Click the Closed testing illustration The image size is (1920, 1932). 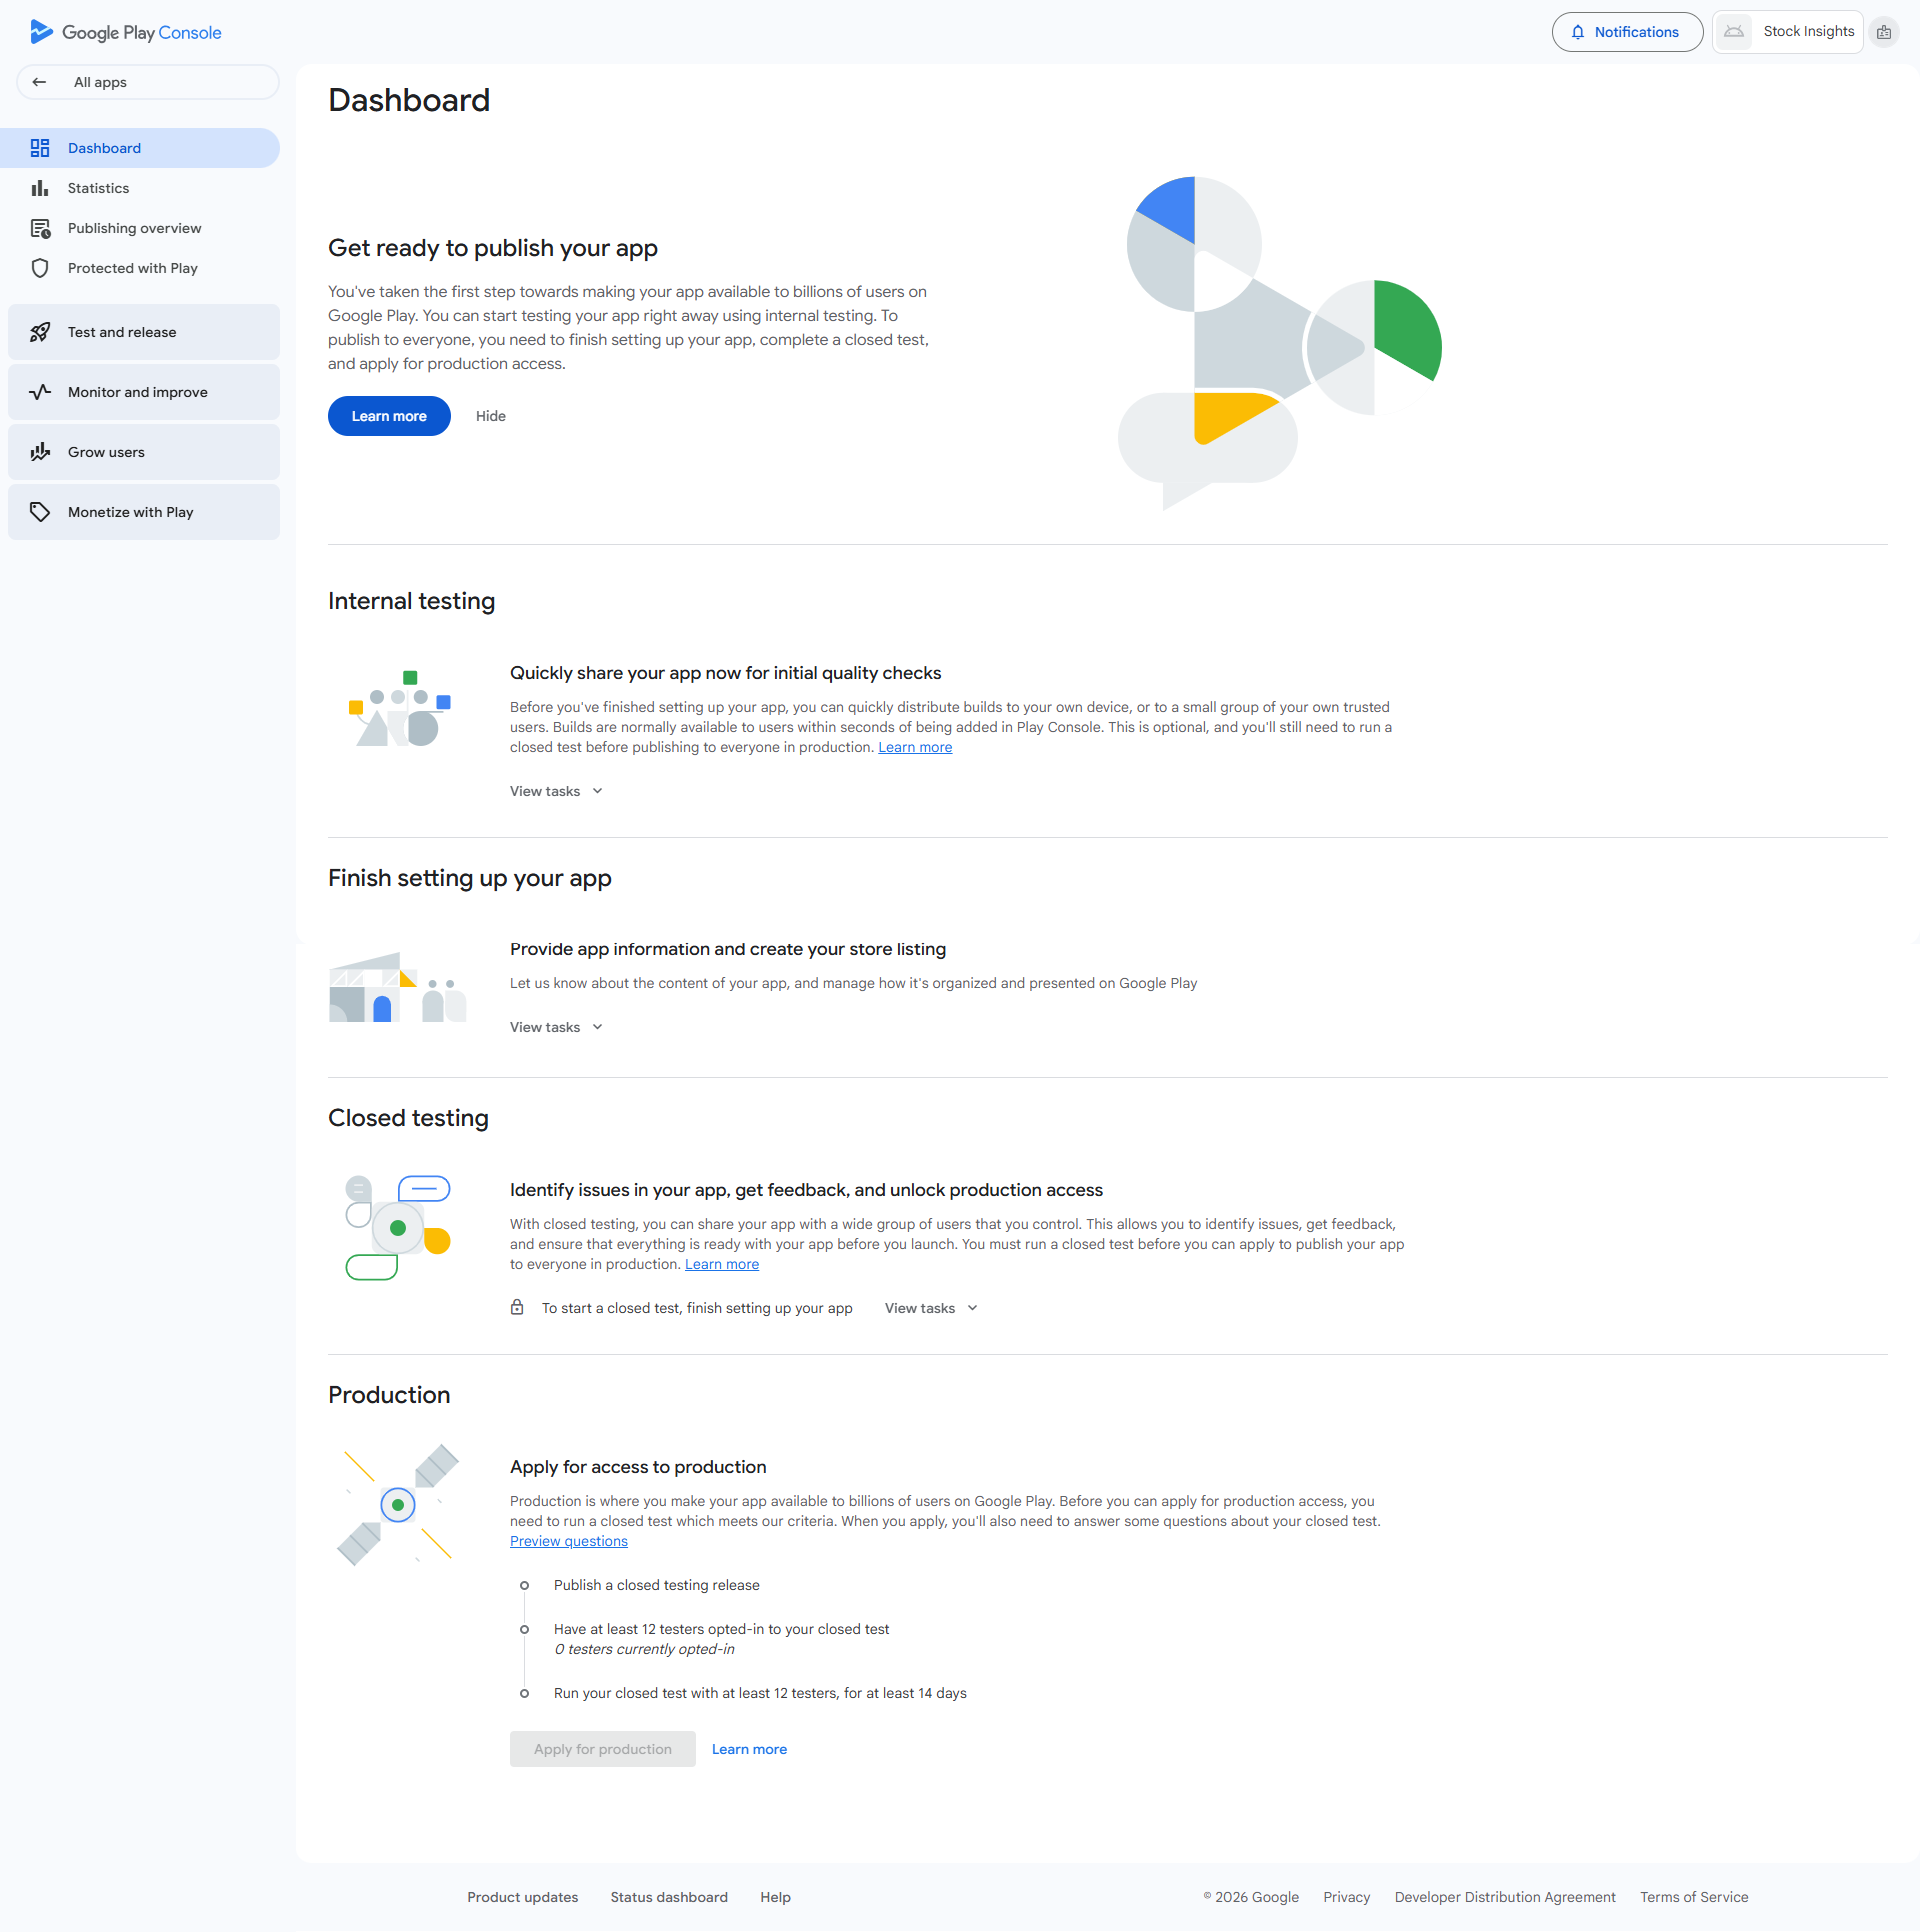(x=398, y=1228)
